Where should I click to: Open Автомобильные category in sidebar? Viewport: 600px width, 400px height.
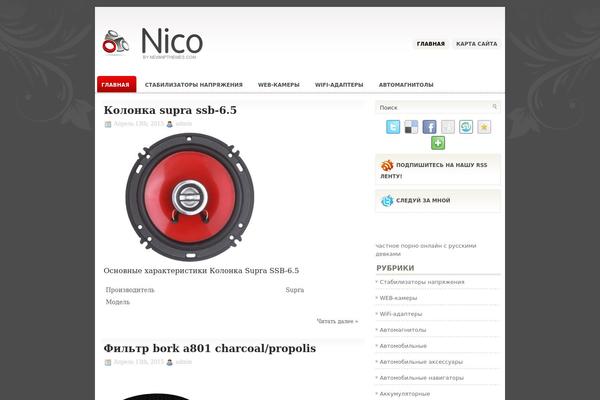[x=403, y=346]
